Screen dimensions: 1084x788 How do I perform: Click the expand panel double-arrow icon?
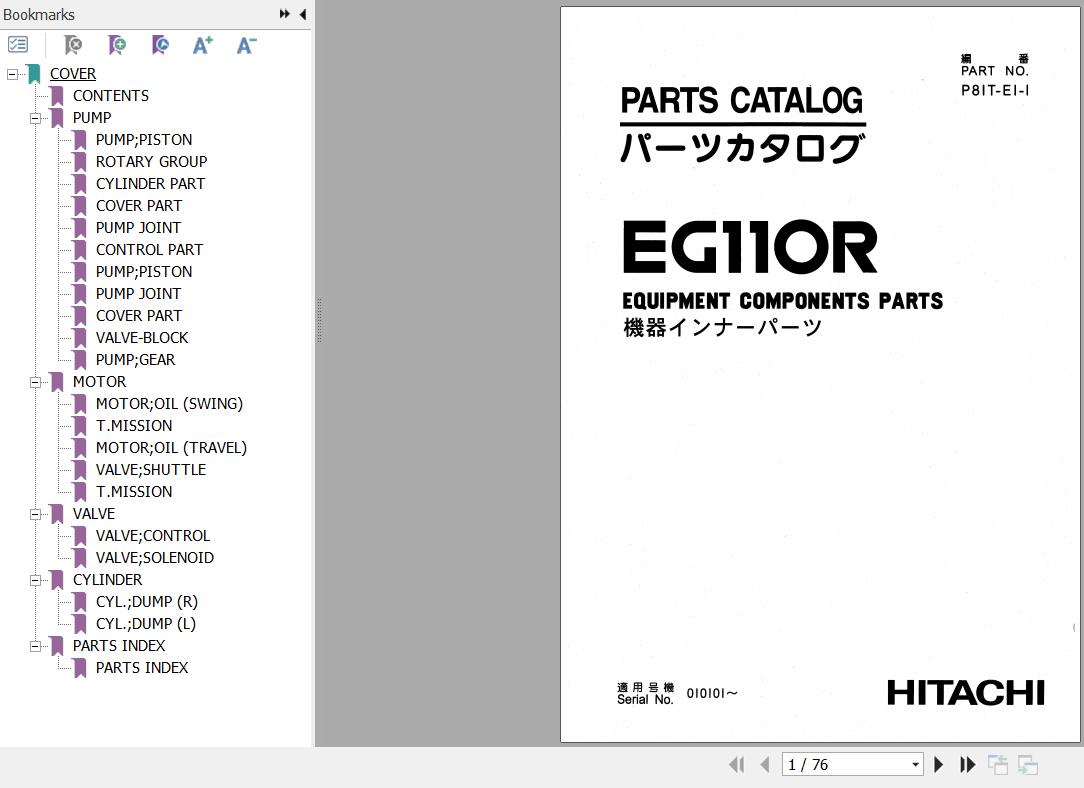click(284, 14)
